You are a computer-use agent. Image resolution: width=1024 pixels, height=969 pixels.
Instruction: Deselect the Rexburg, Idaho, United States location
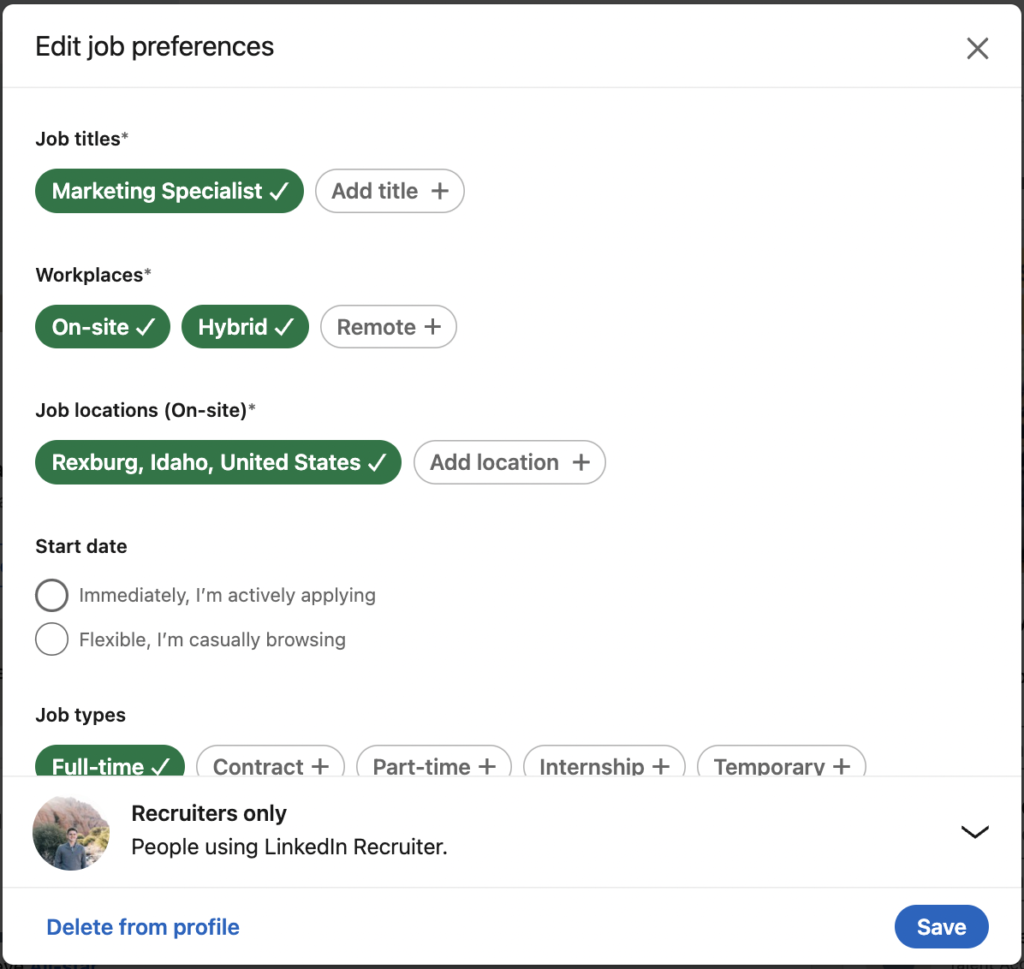click(x=218, y=462)
